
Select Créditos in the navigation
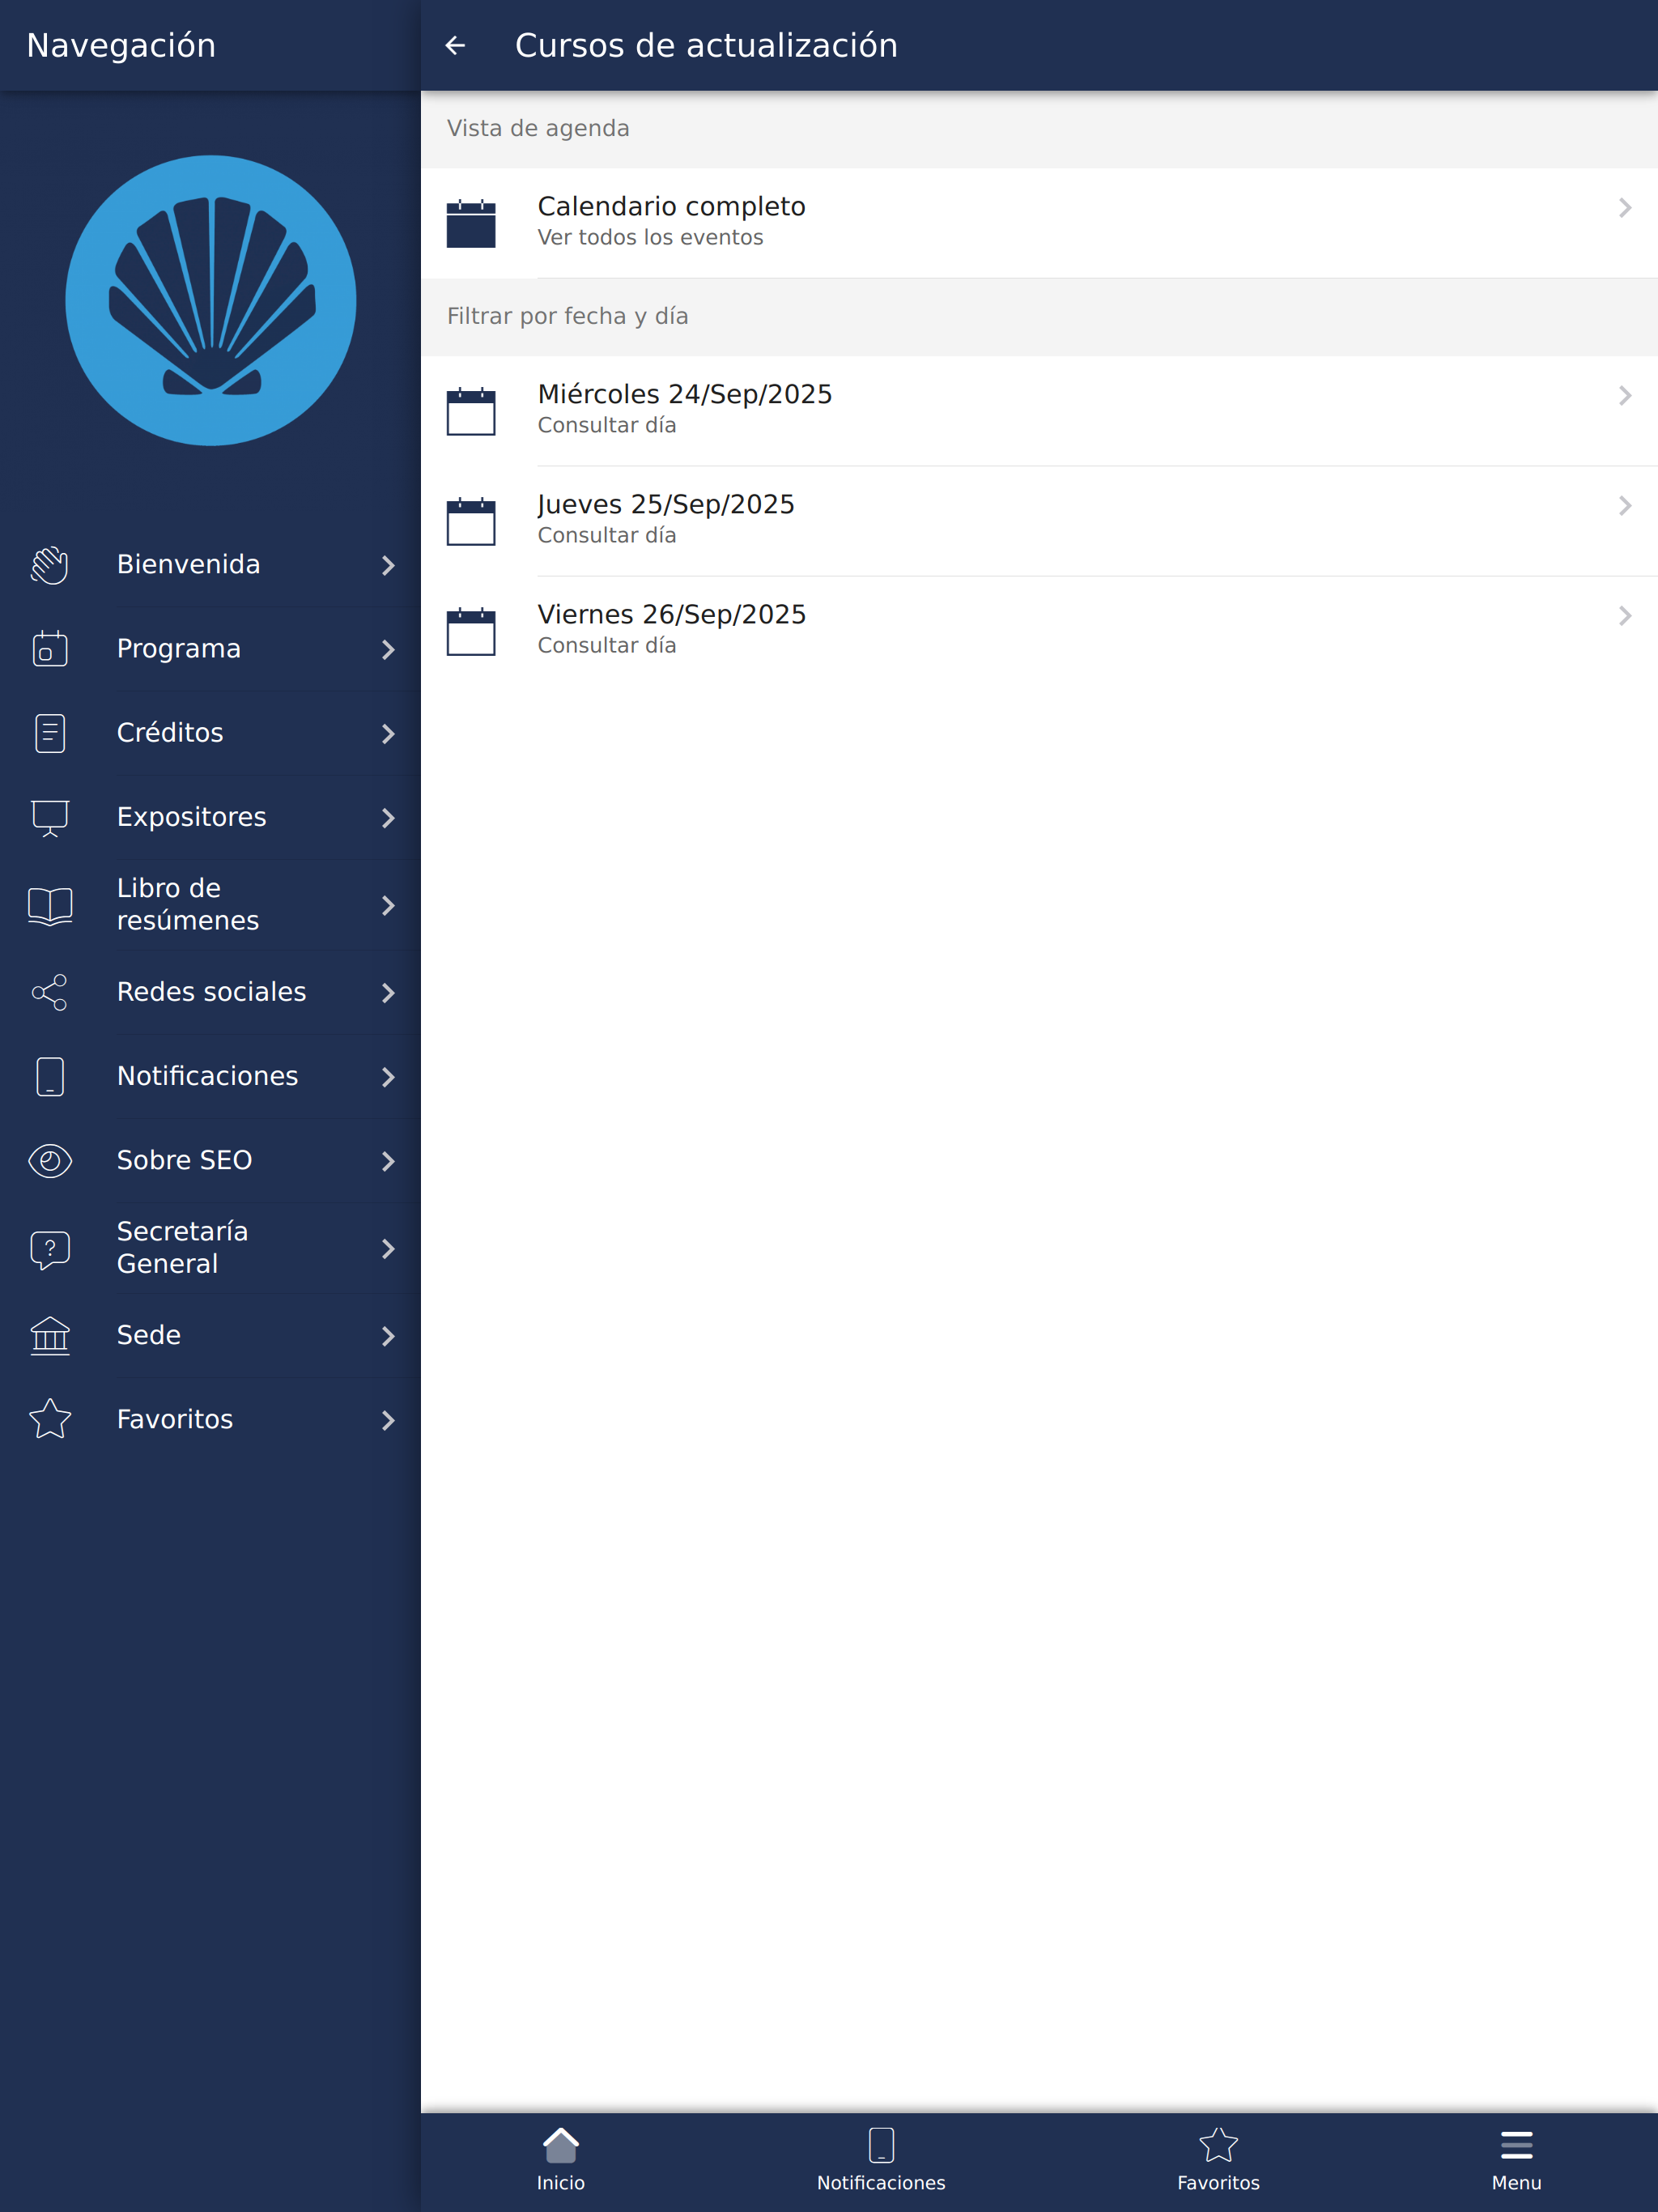210,733
